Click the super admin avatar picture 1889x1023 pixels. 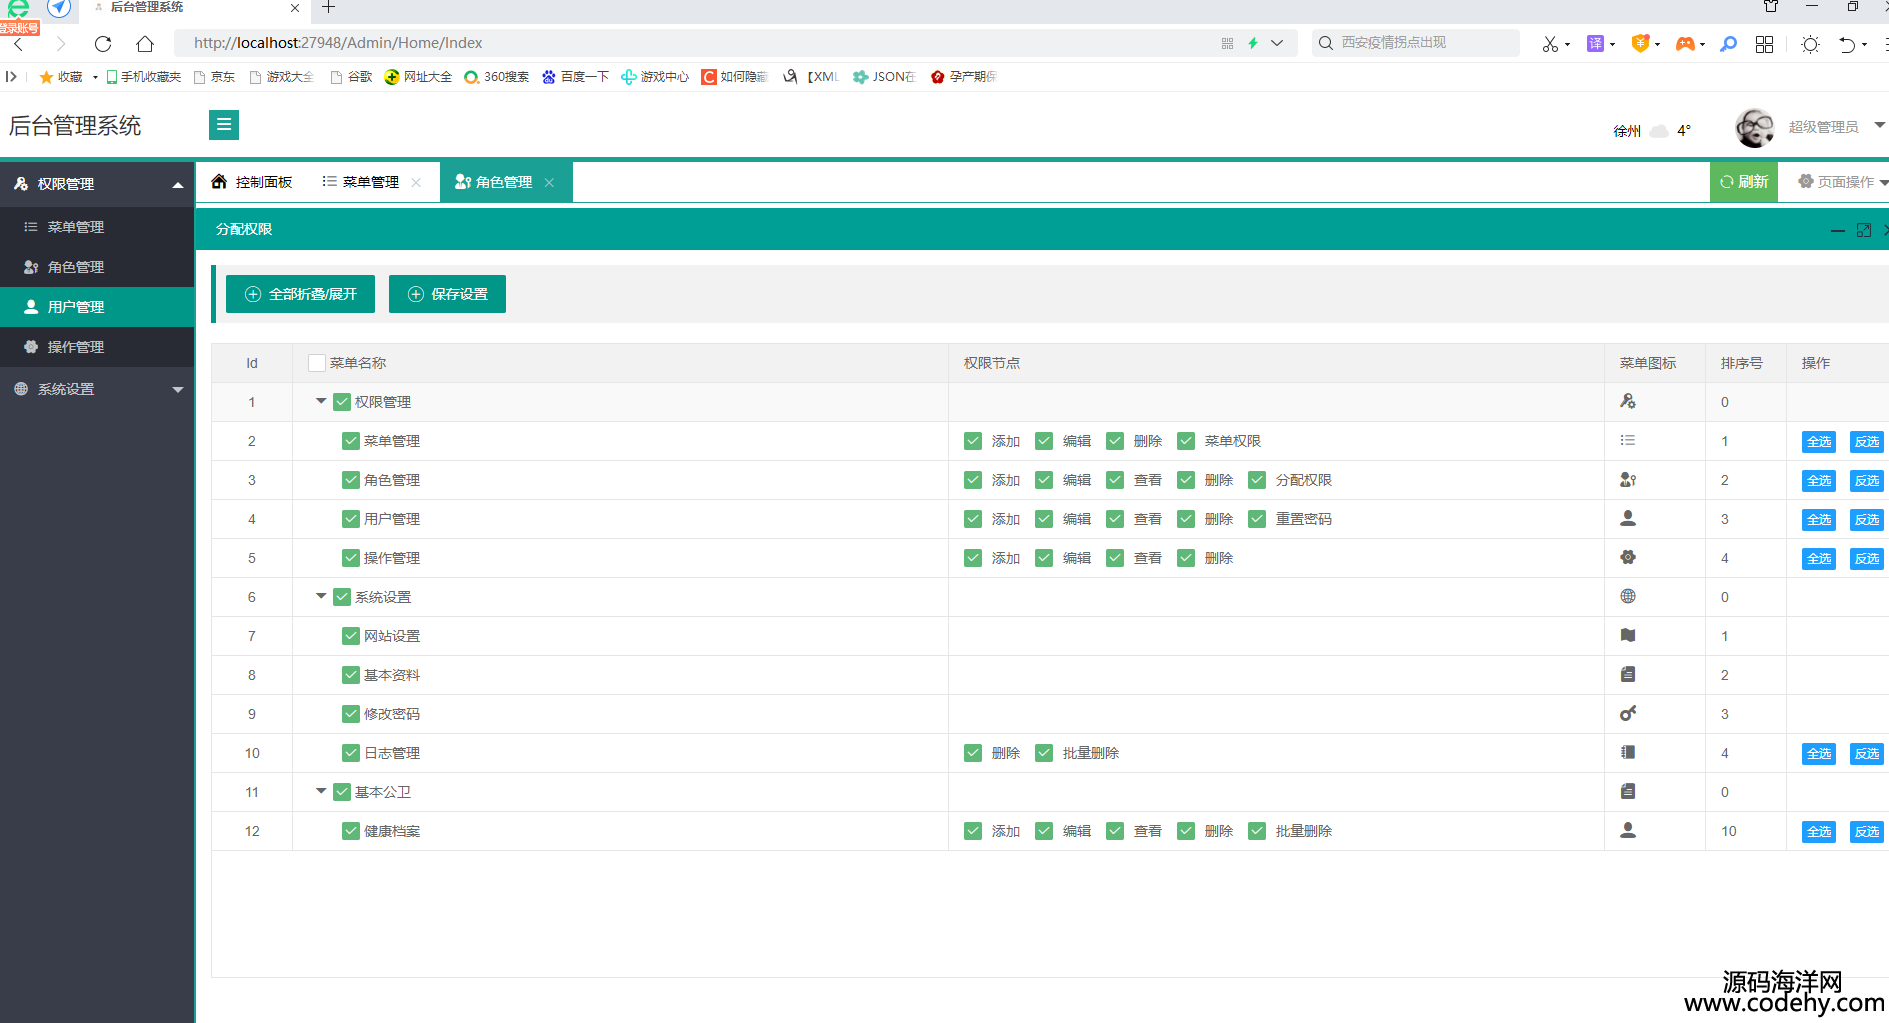[x=1754, y=128]
